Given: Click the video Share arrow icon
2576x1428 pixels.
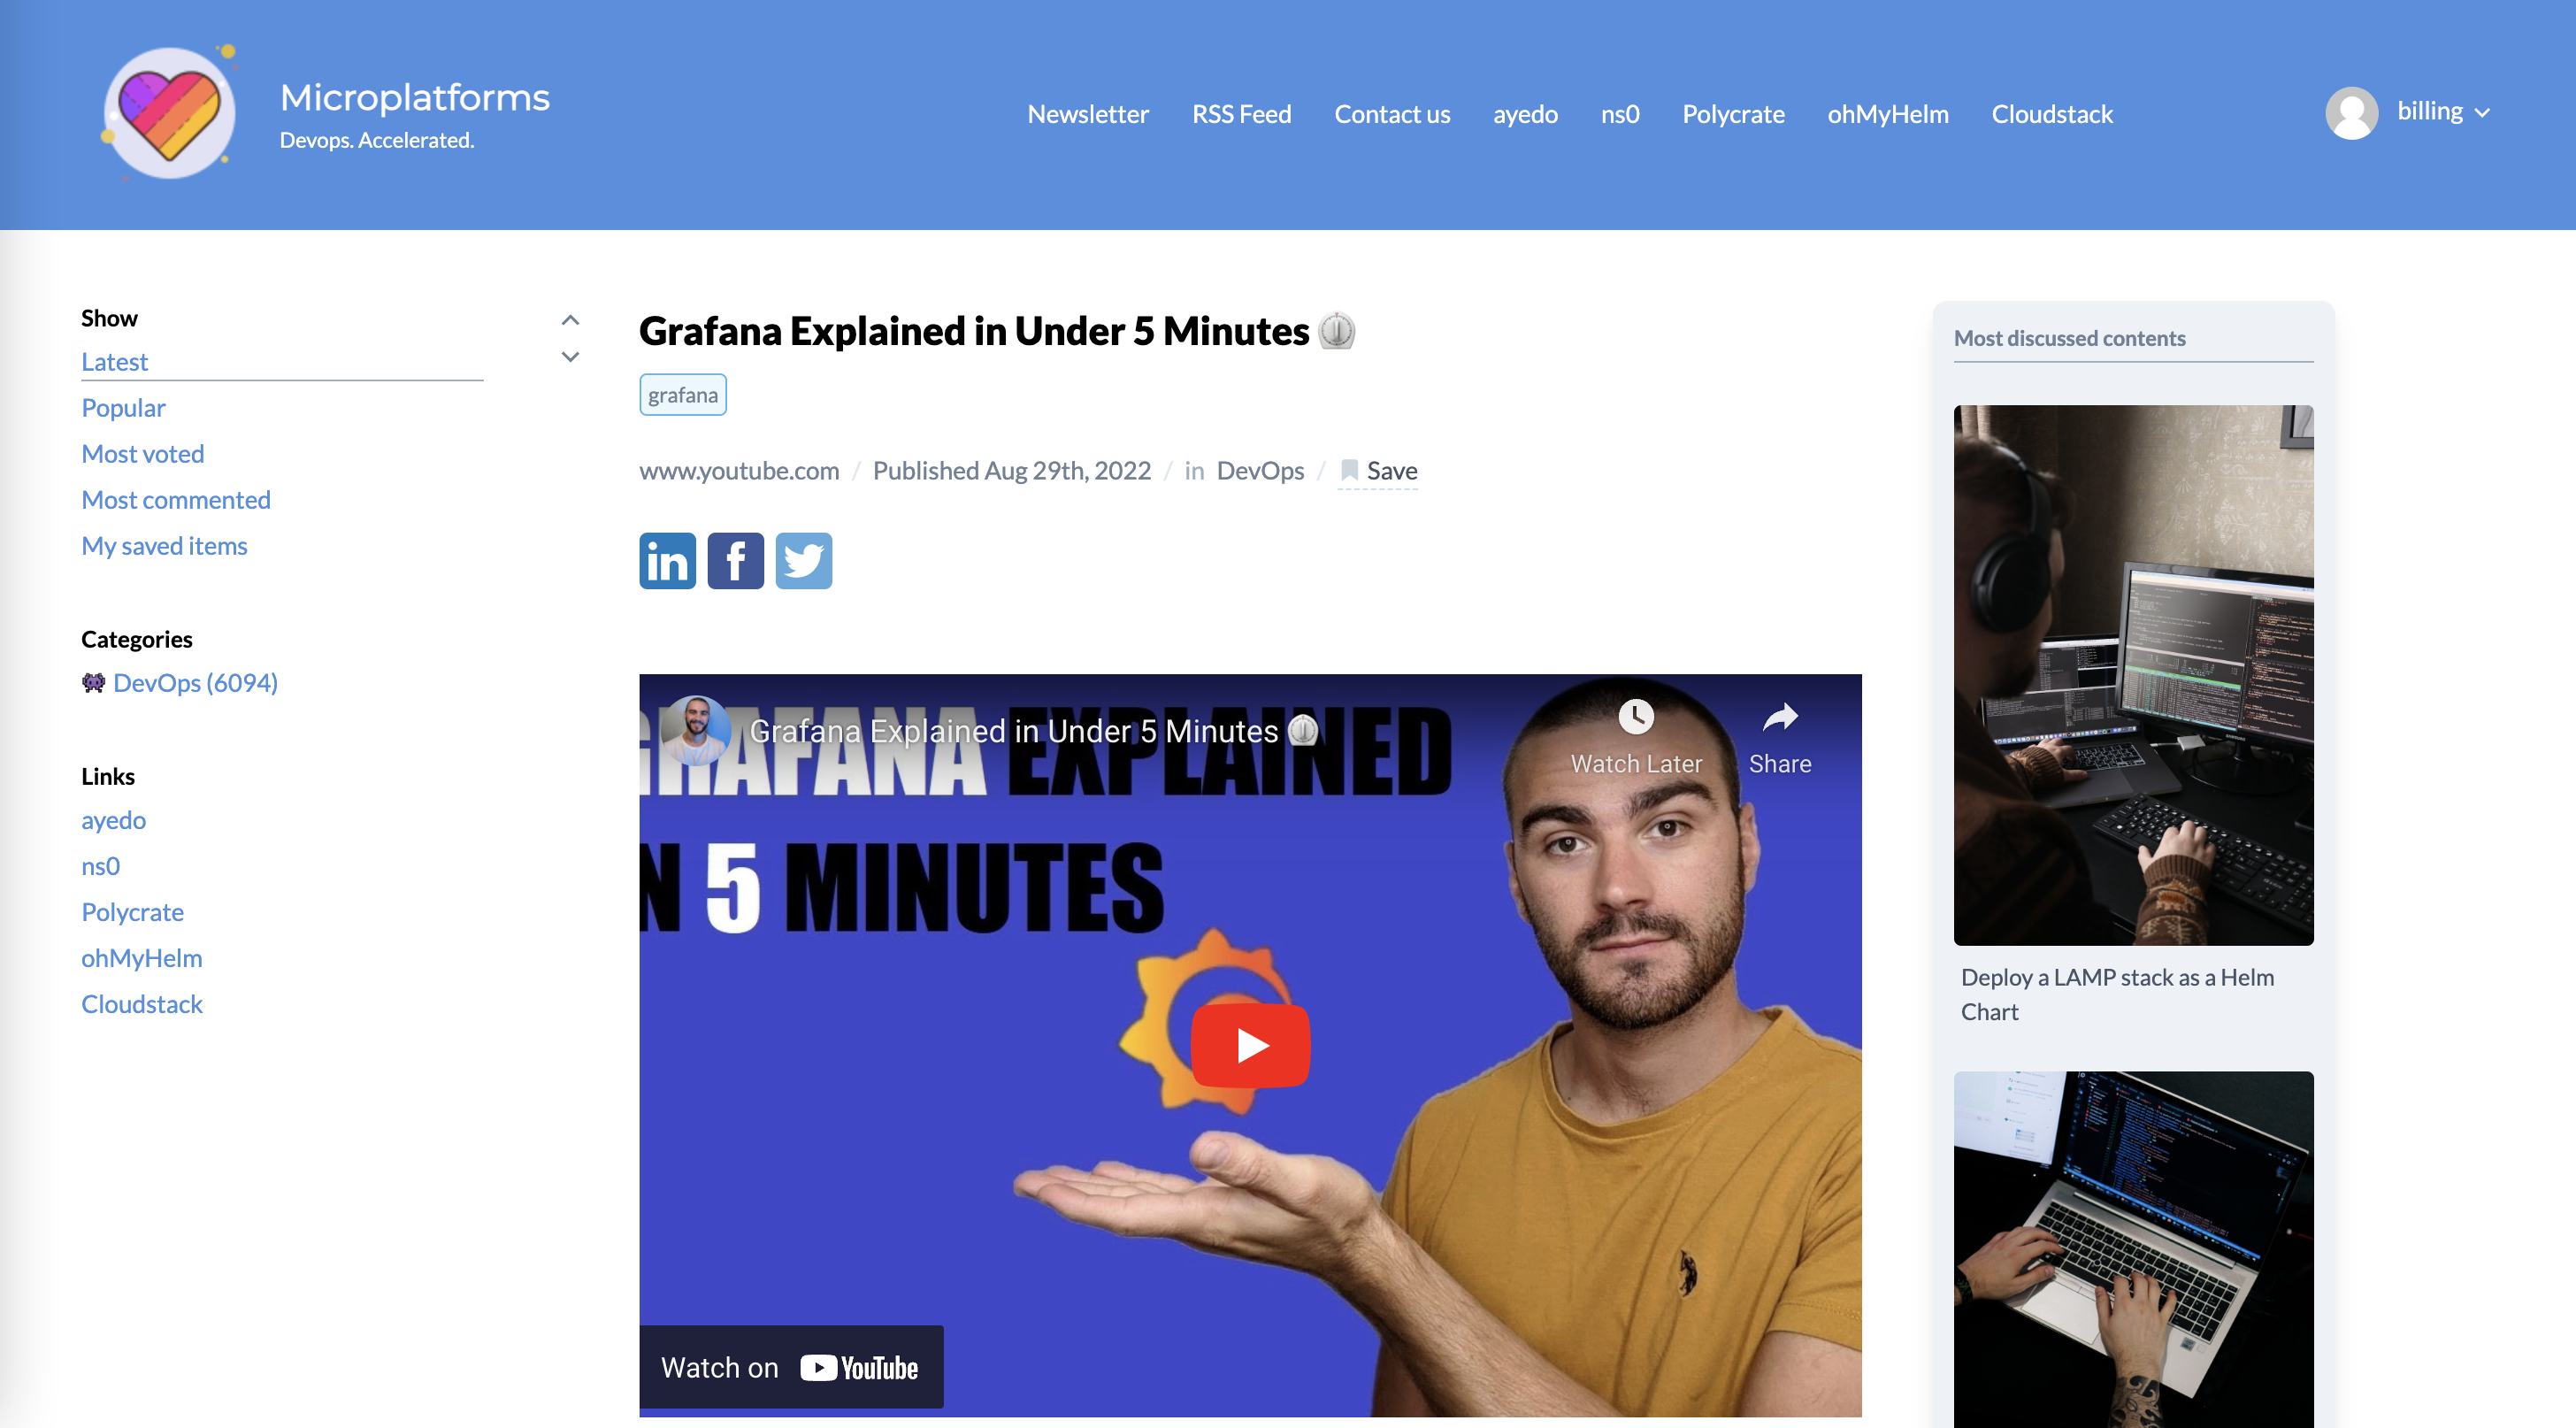Looking at the screenshot, I should 1780,716.
